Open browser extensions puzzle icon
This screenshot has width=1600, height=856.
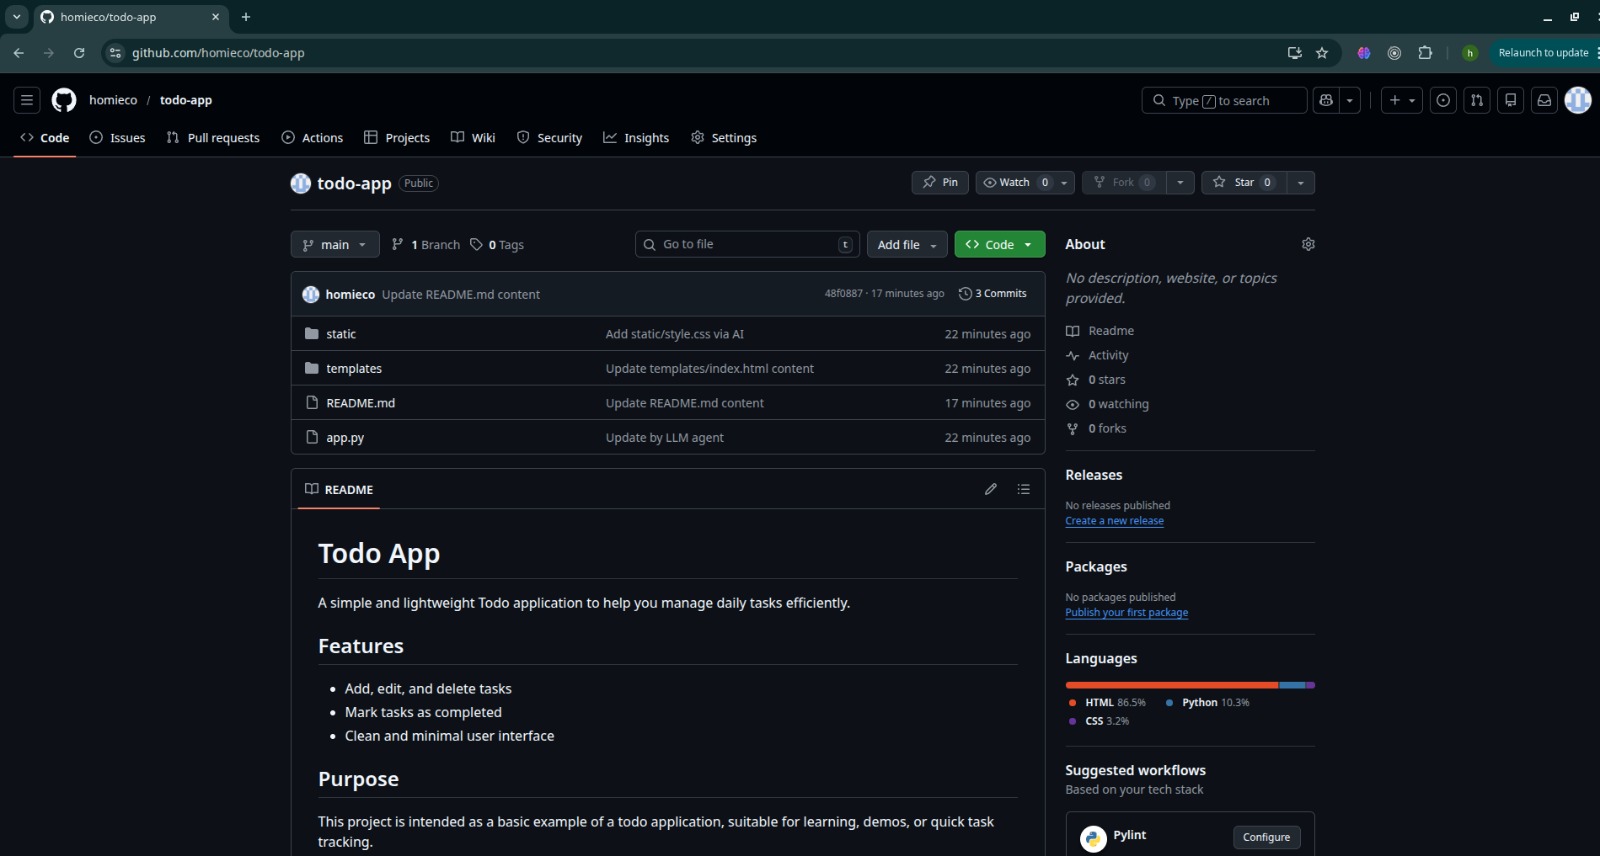[x=1425, y=53]
